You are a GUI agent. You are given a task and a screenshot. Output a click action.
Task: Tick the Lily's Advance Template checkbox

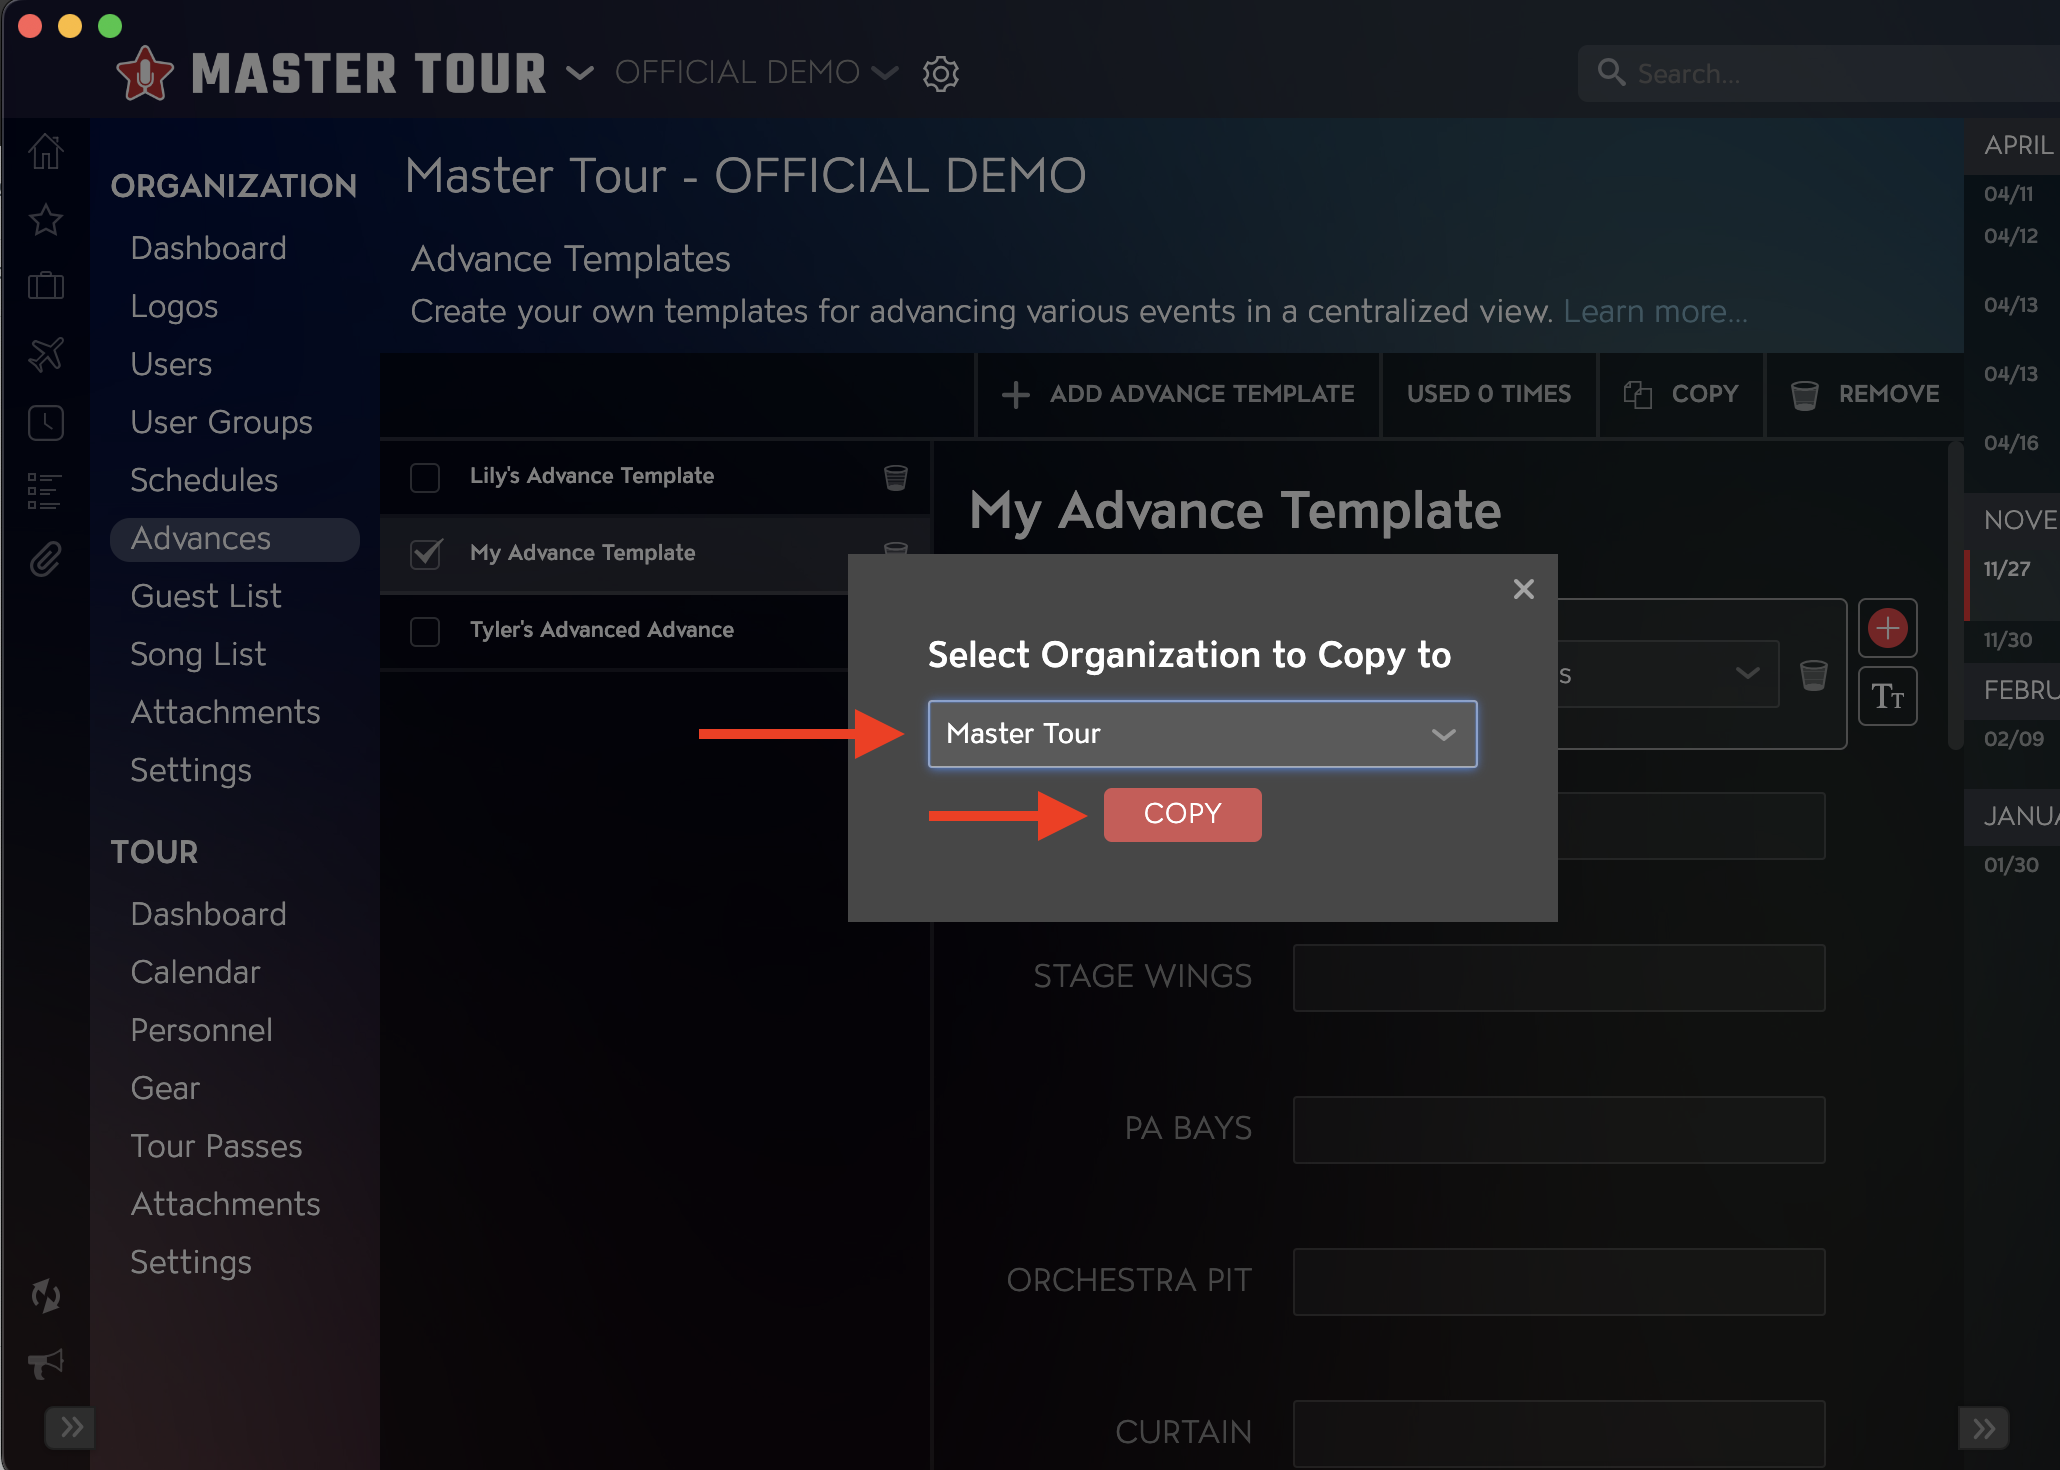[x=425, y=477]
